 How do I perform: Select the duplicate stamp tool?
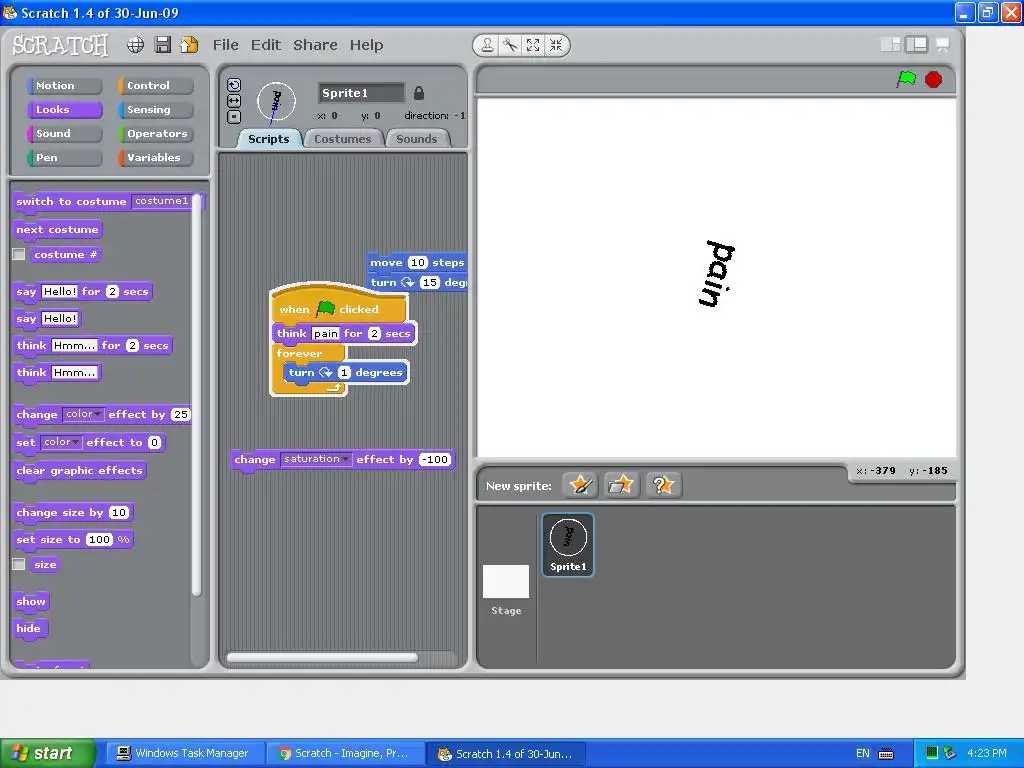click(487, 45)
